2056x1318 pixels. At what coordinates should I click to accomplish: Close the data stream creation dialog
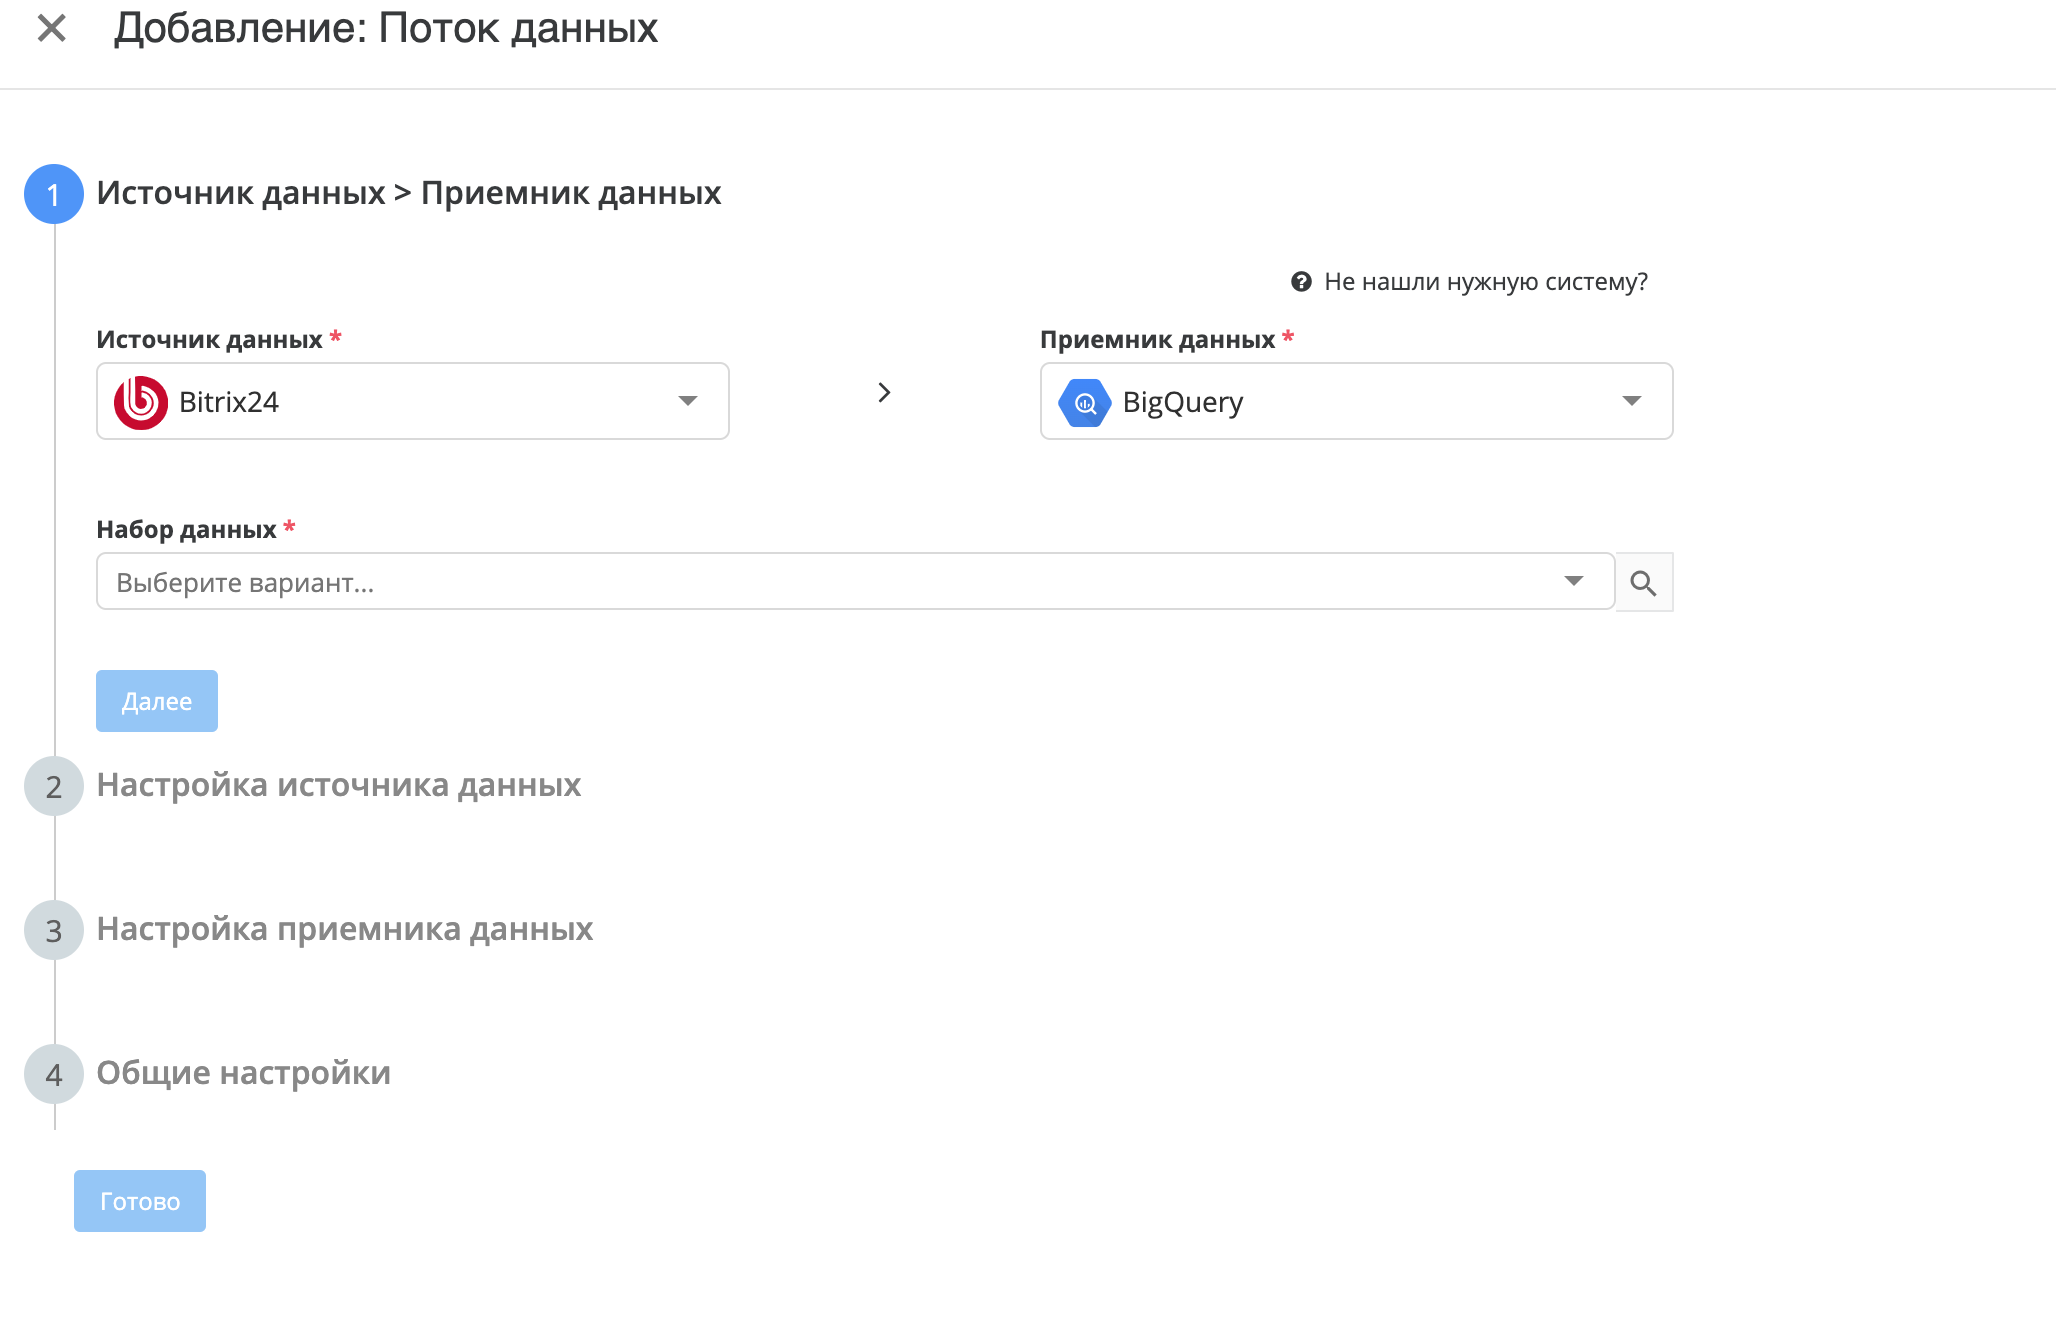tap(51, 28)
